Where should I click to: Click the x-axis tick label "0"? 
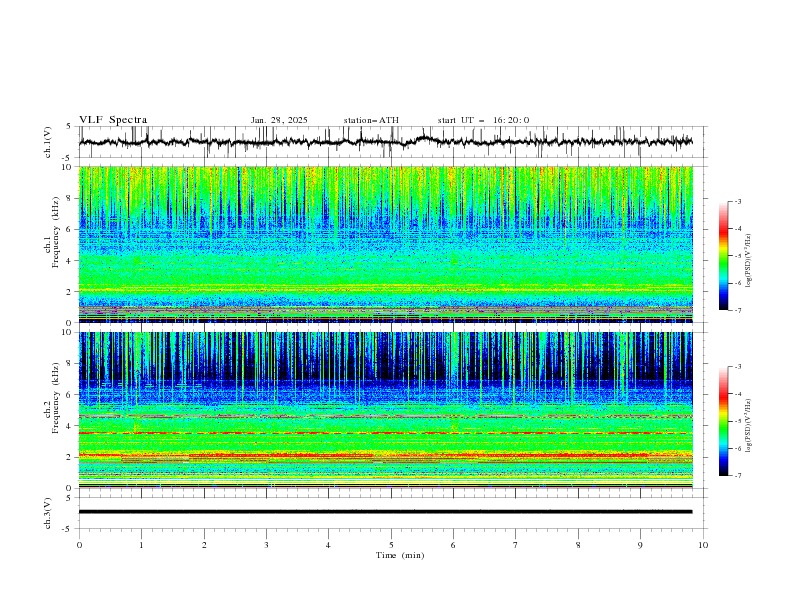coord(79,545)
